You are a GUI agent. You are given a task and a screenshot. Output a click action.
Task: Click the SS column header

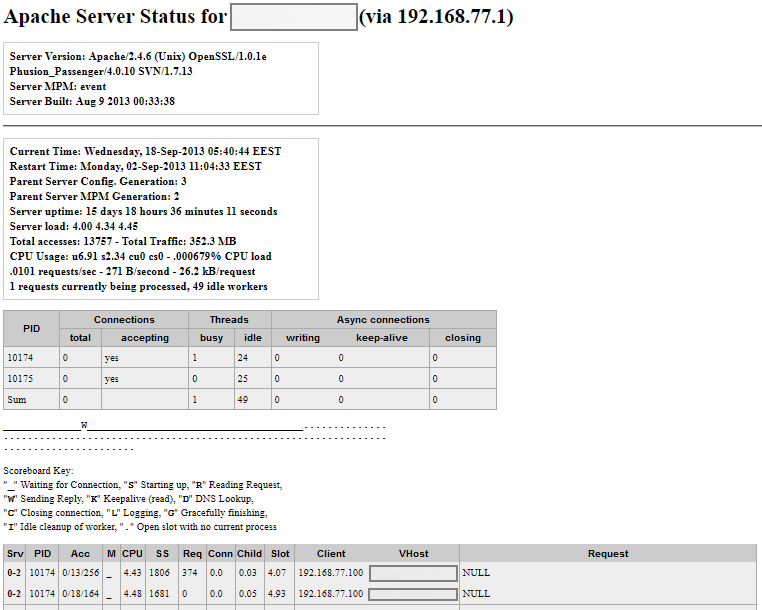coord(162,554)
